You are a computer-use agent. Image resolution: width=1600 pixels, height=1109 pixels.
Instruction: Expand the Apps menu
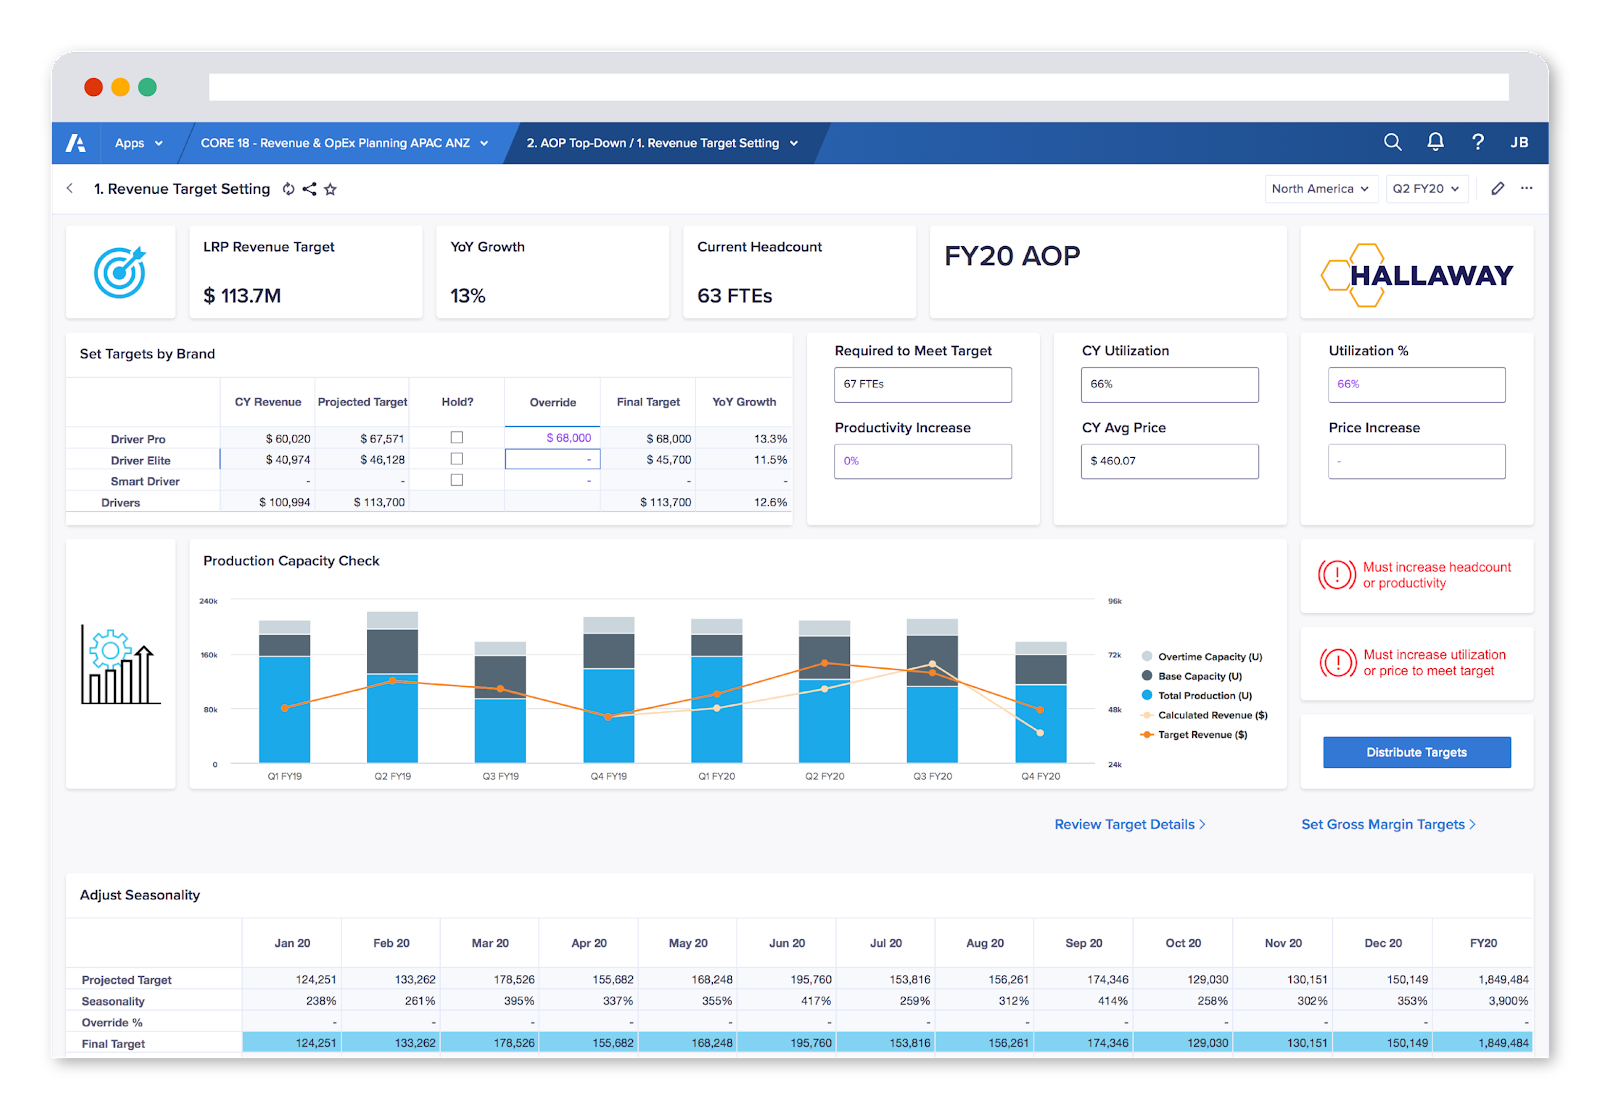click(x=138, y=142)
